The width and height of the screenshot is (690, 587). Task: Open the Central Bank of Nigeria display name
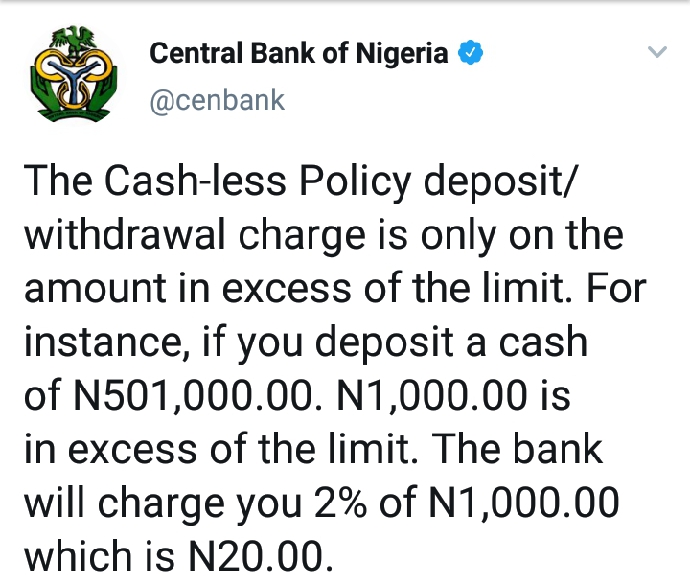(x=298, y=53)
